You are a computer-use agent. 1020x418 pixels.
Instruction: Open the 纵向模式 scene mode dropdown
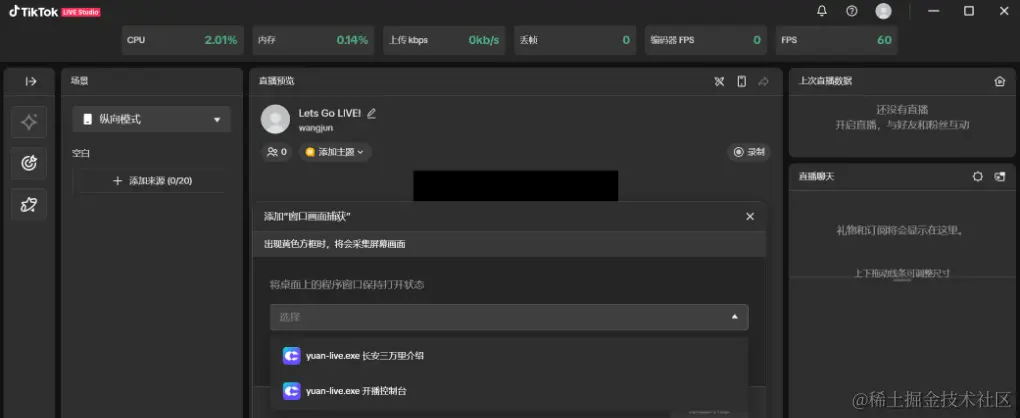pos(152,120)
